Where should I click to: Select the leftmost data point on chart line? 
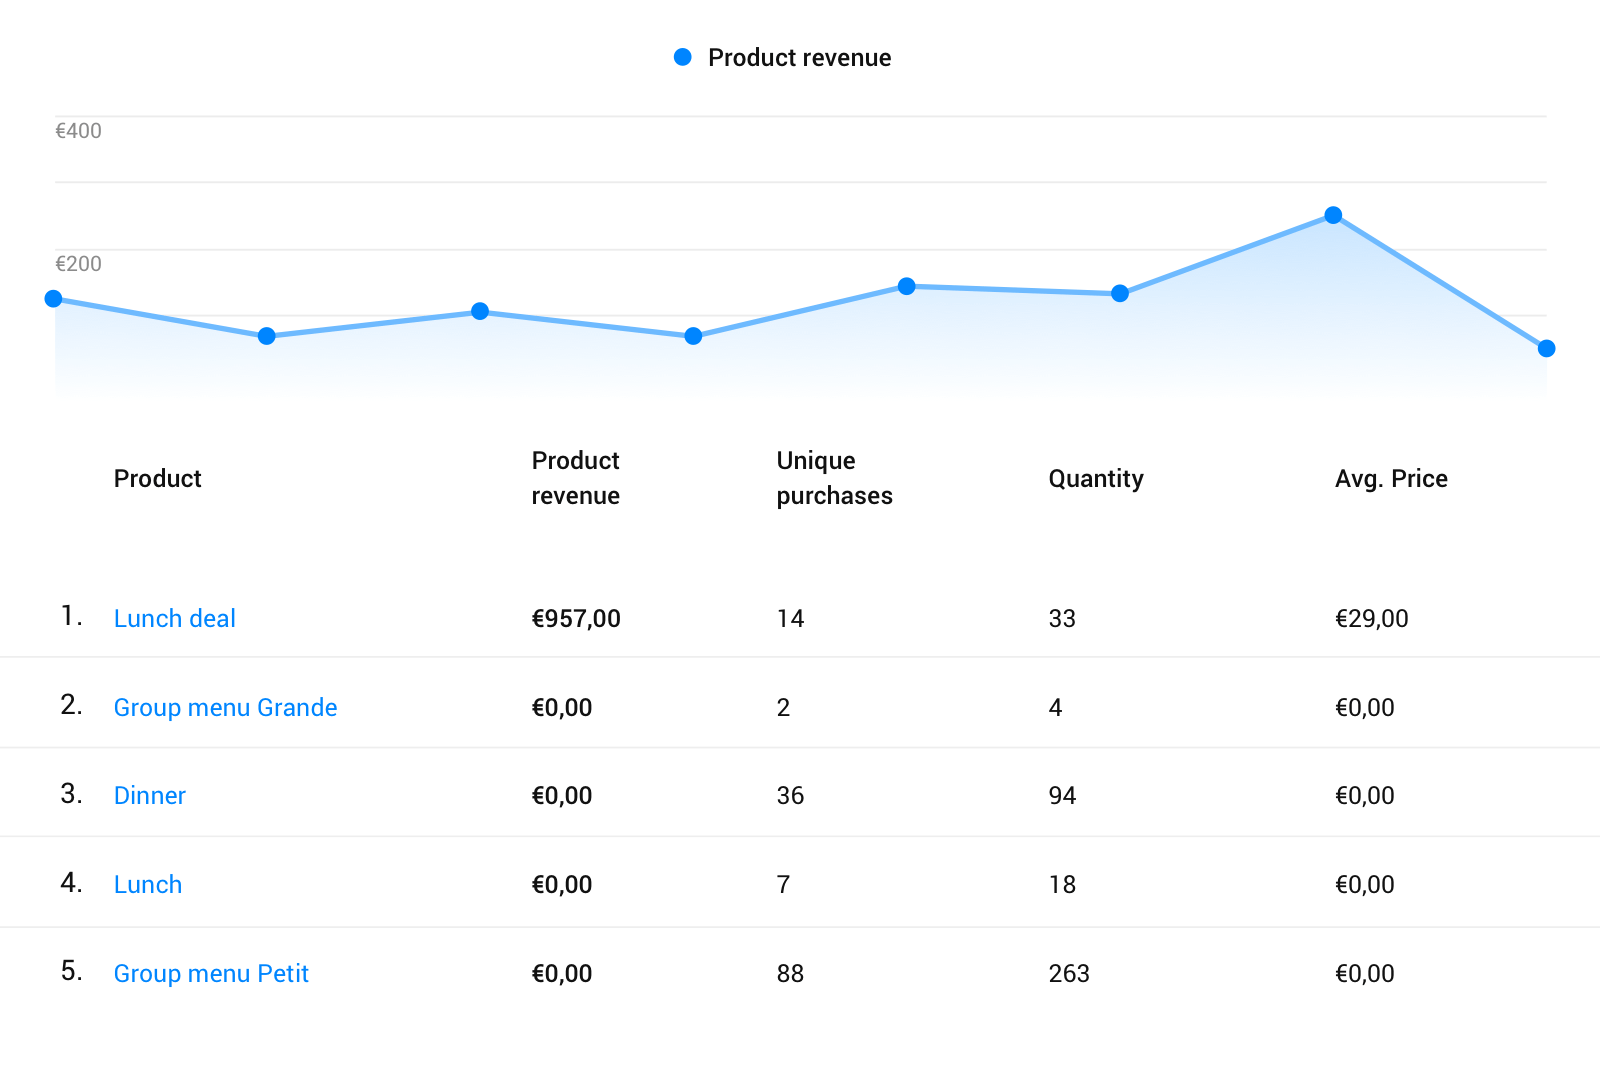(54, 299)
